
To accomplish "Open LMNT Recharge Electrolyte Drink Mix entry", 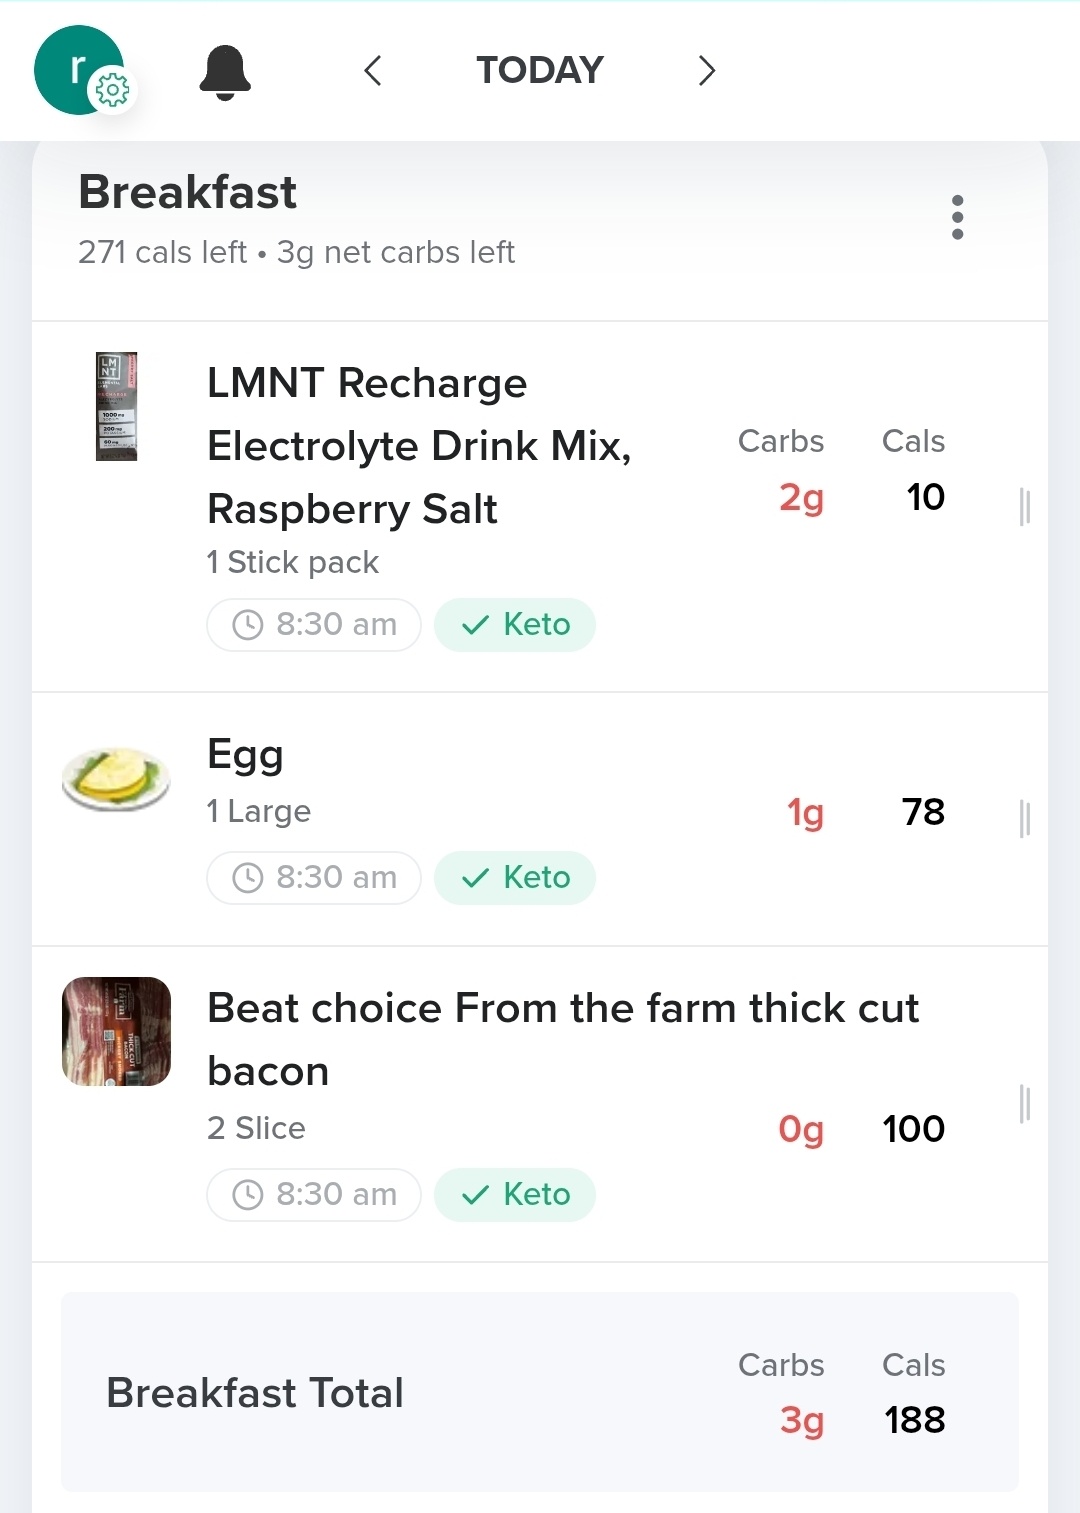I will click(418, 446).
